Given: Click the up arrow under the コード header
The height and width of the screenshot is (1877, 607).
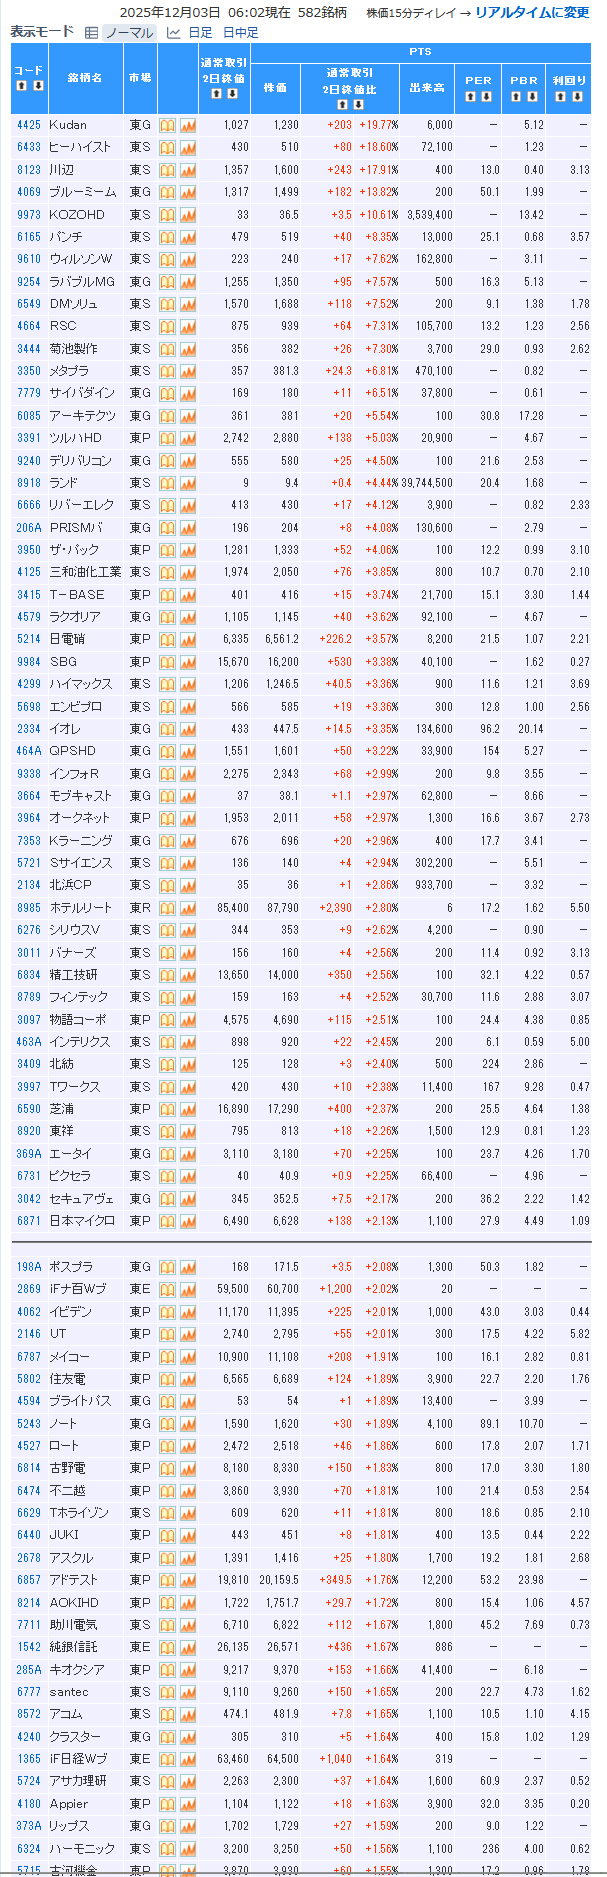Looking at the screenshot, I should [x=22, y=86].
